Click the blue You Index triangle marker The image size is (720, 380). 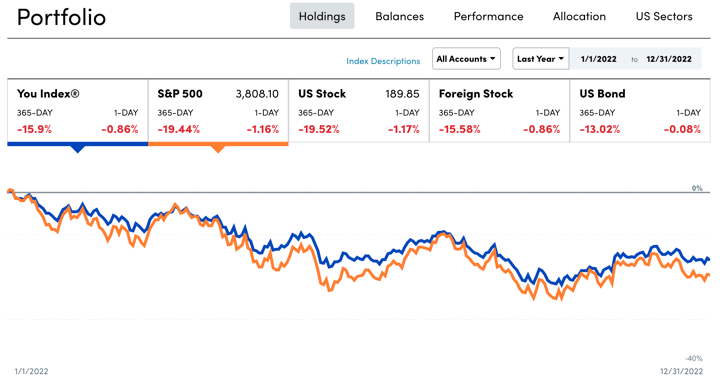78,149
